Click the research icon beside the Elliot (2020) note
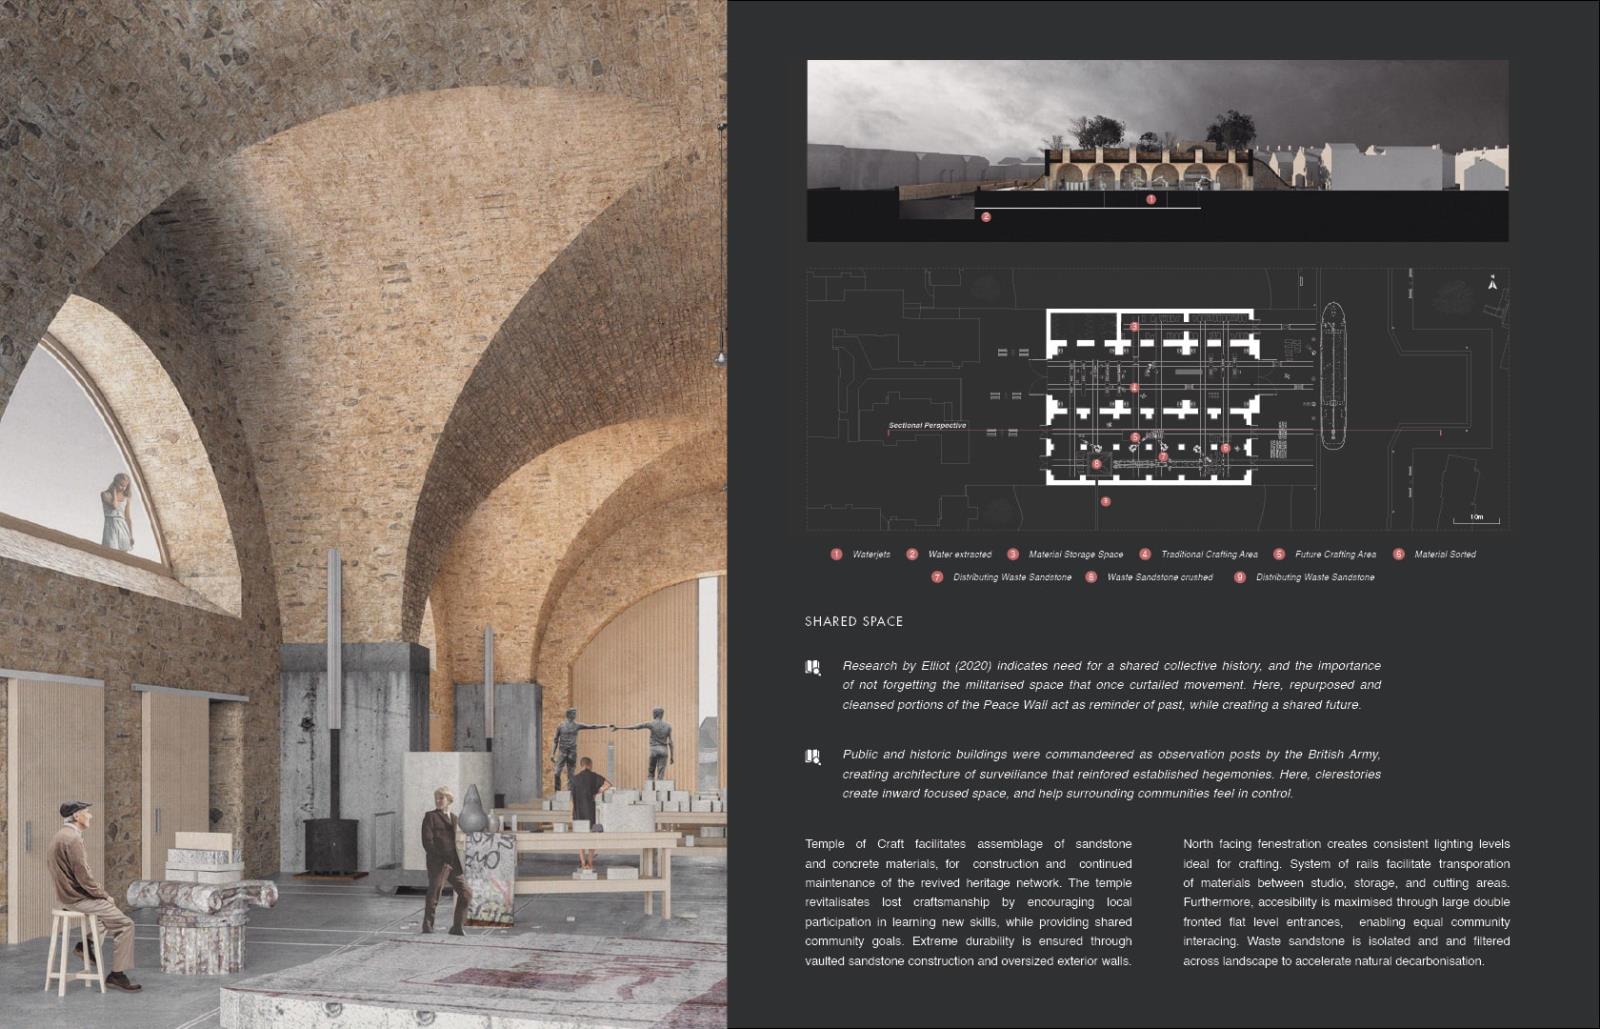Image resolution: width=1600 pixels, height=1029 pixels. point(813,668)
